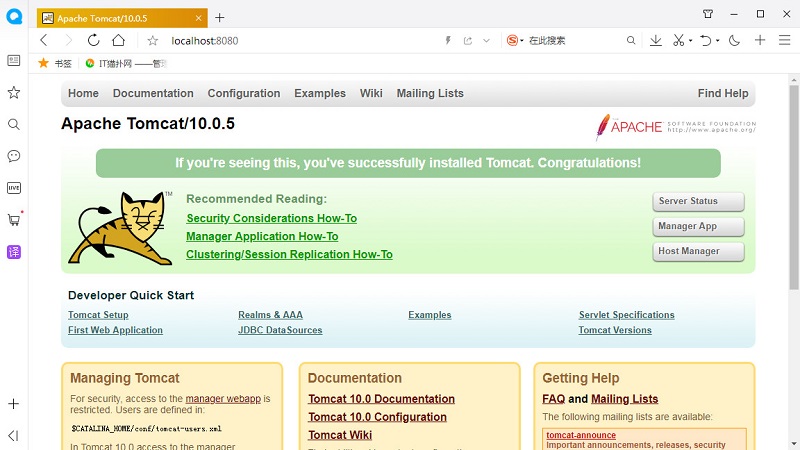Open the shopping cart icon in sidebar
This screenshot has height=450, width=800.
tap(14, 219)
